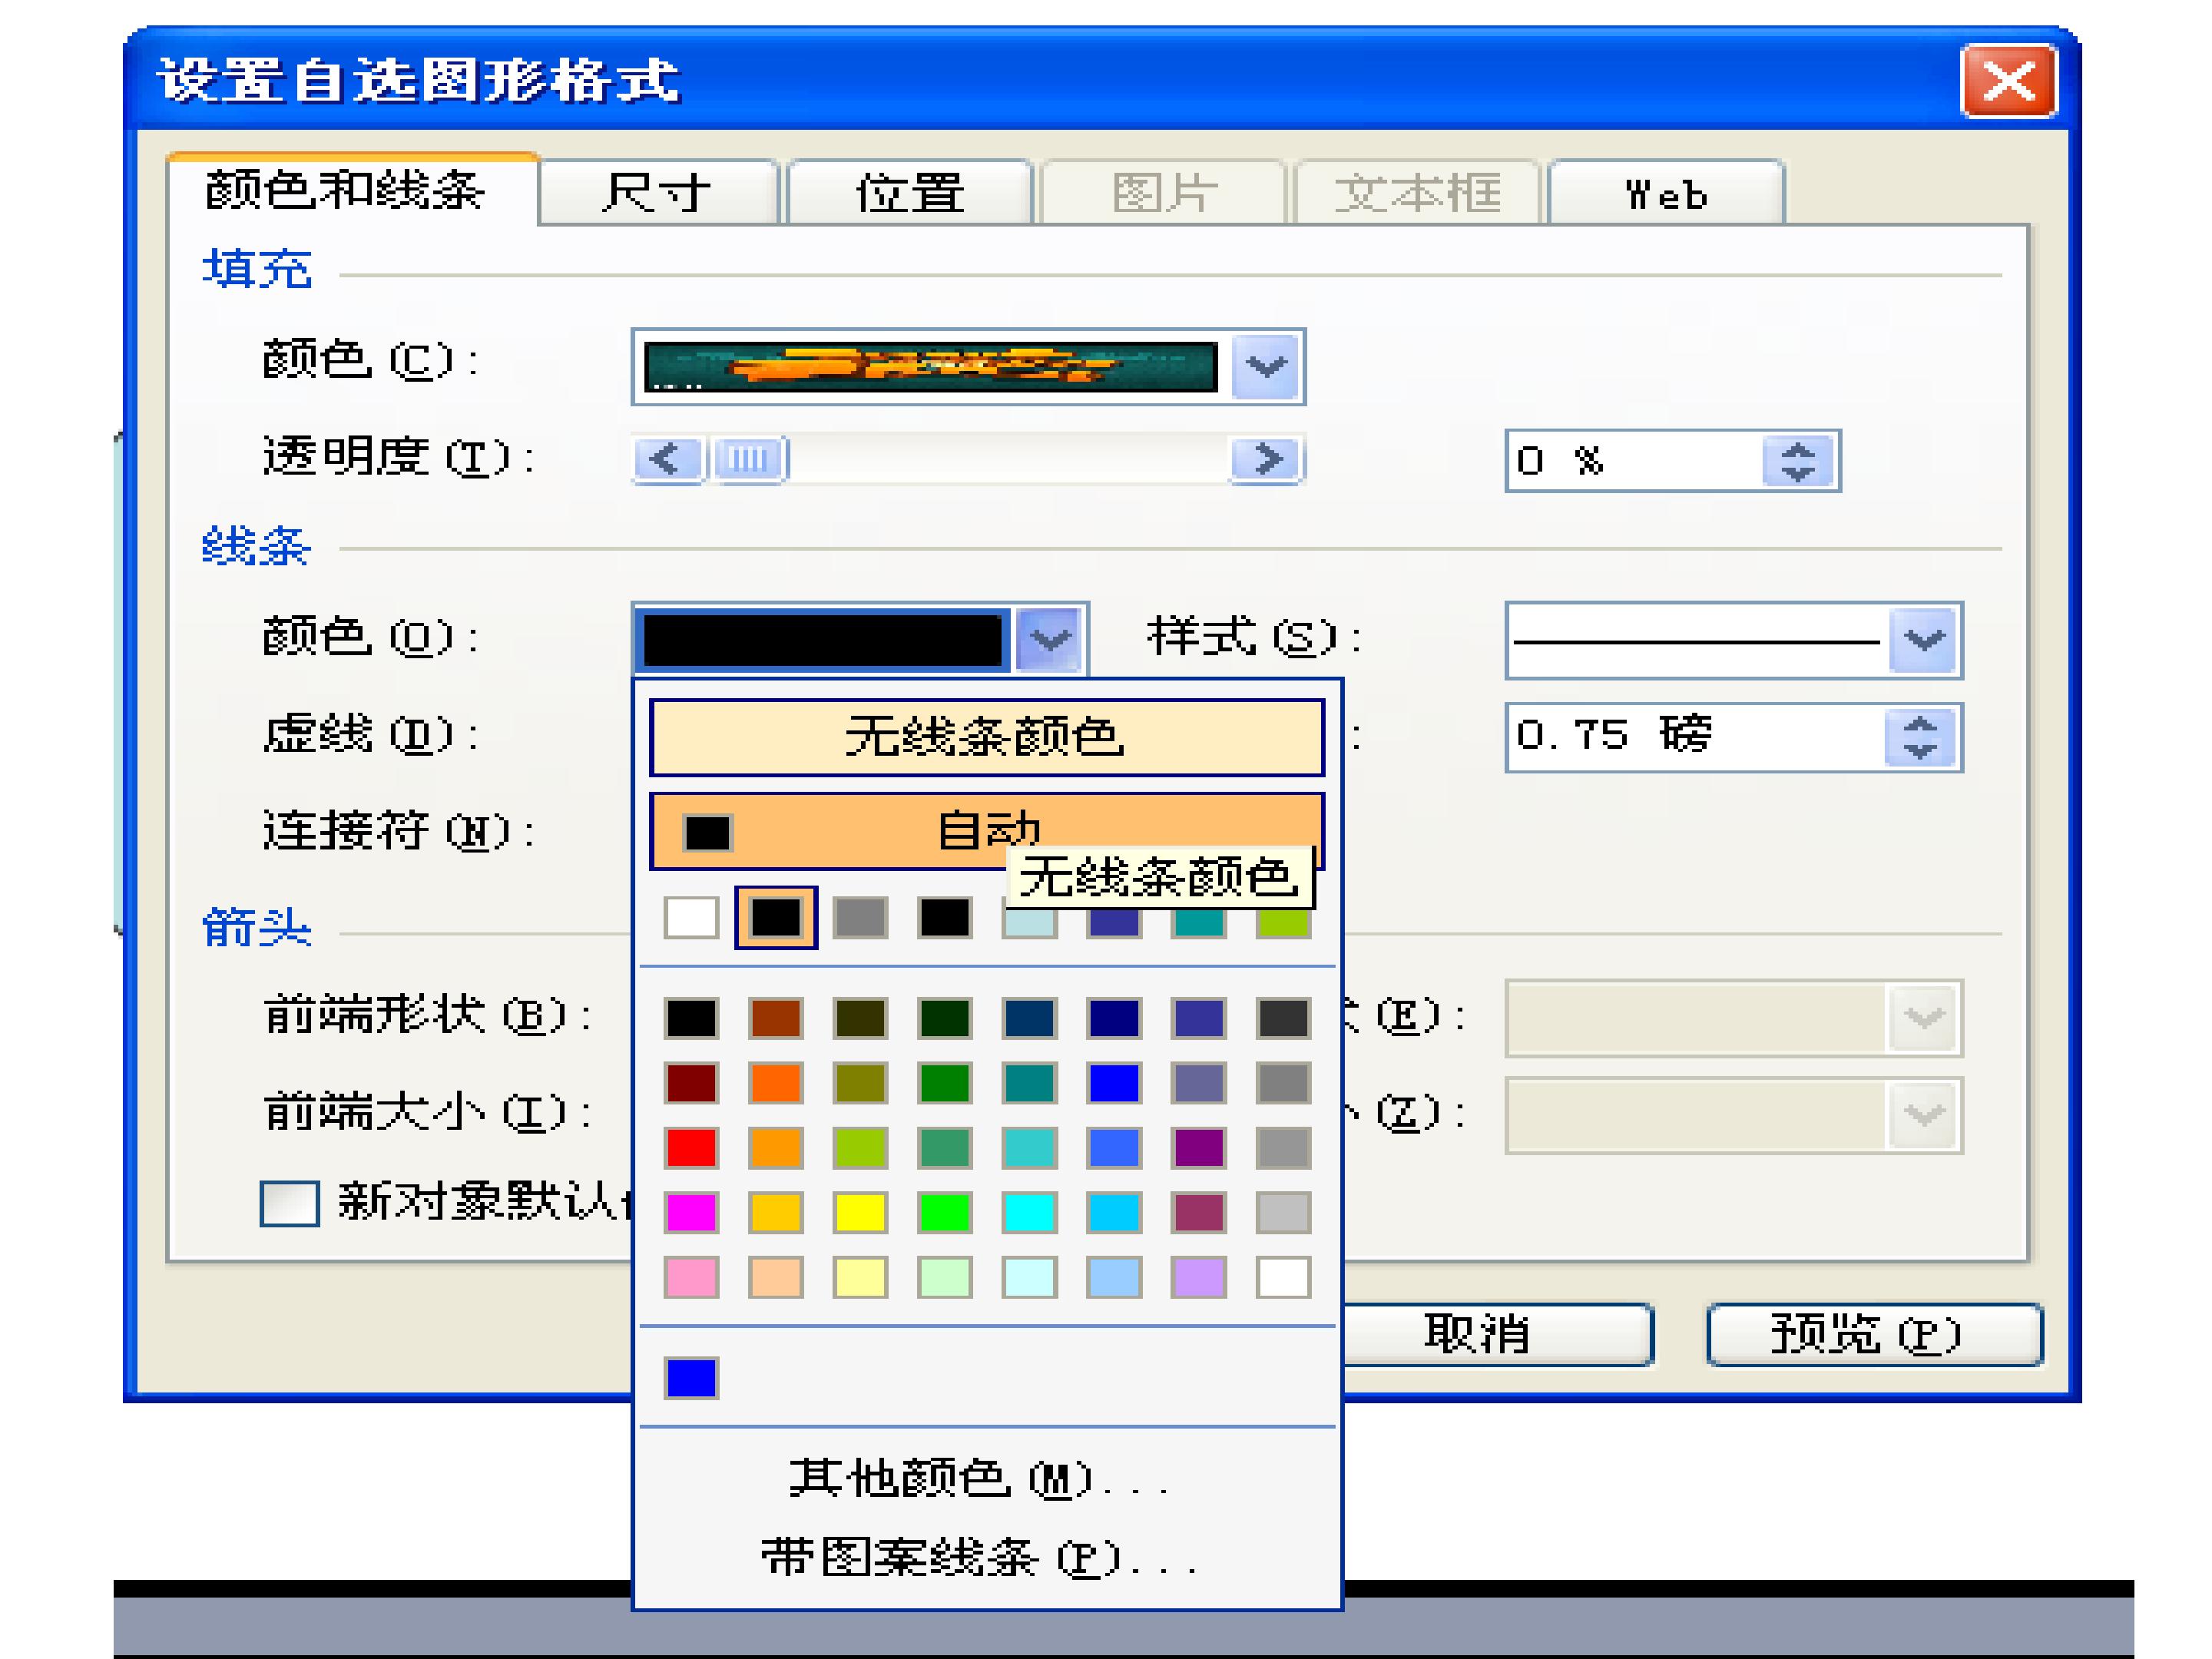Click the transparency slider right arrow
The image size is (2212, 1659).
point(1266,459)
